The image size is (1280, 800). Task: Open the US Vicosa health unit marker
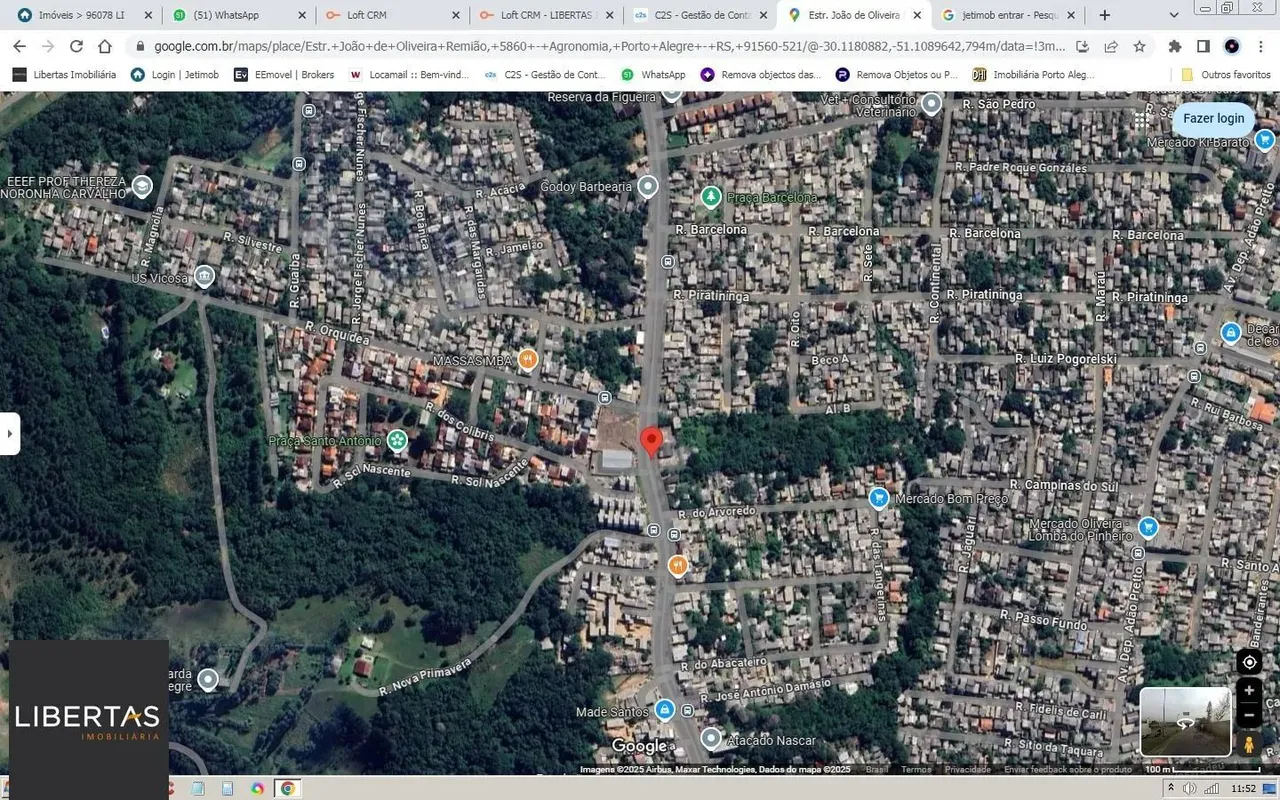click(204, 276)
